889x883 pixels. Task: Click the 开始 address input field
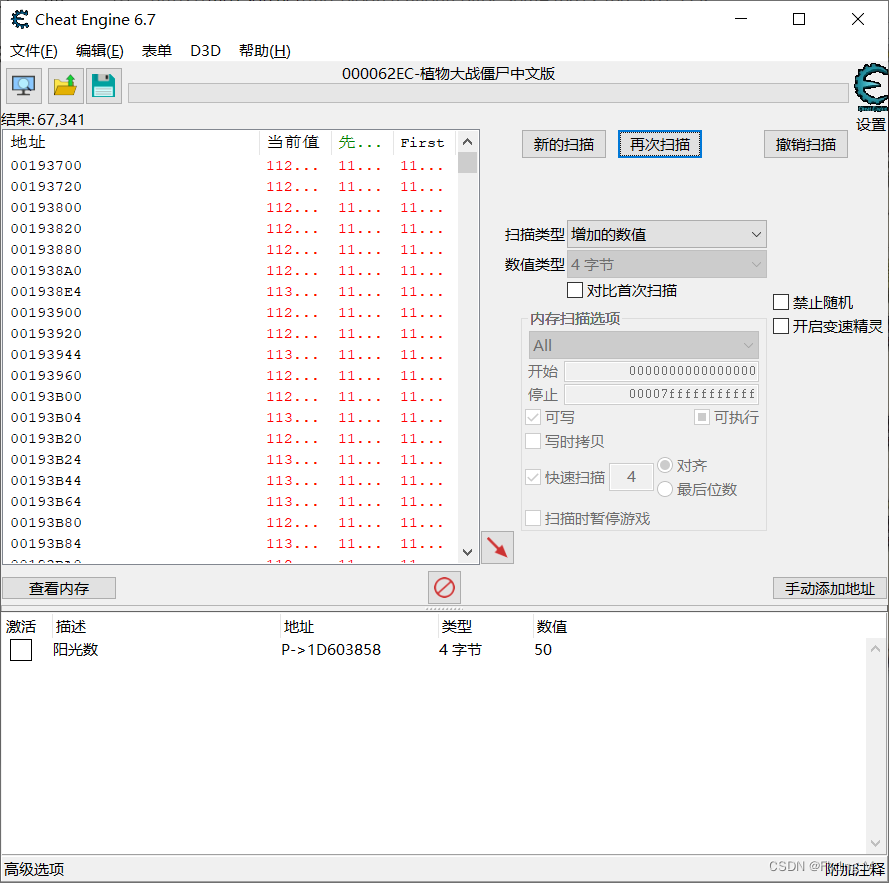pyautogui.click(x=662, y=370)
